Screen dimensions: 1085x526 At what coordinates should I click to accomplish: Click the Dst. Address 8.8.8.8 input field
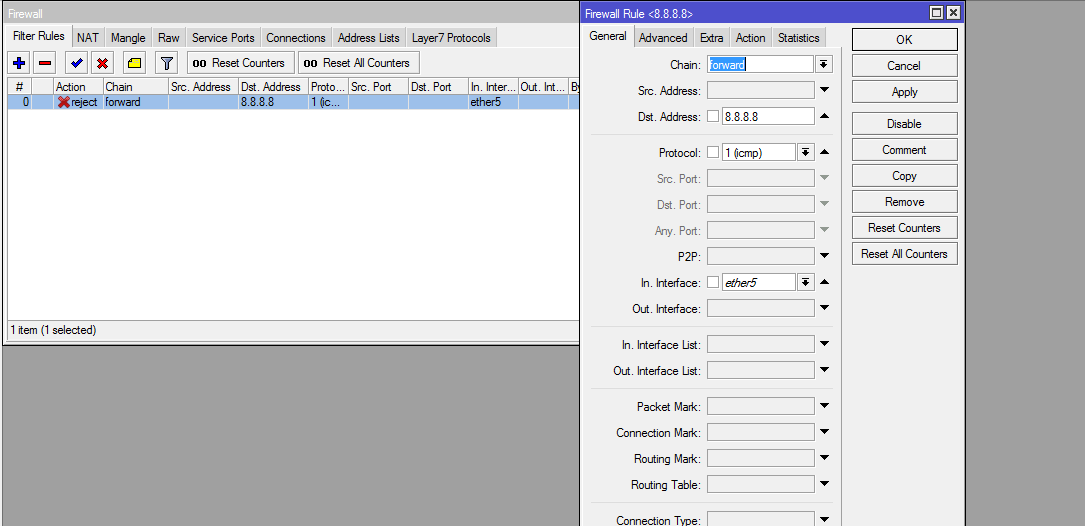tap(767, 116)
